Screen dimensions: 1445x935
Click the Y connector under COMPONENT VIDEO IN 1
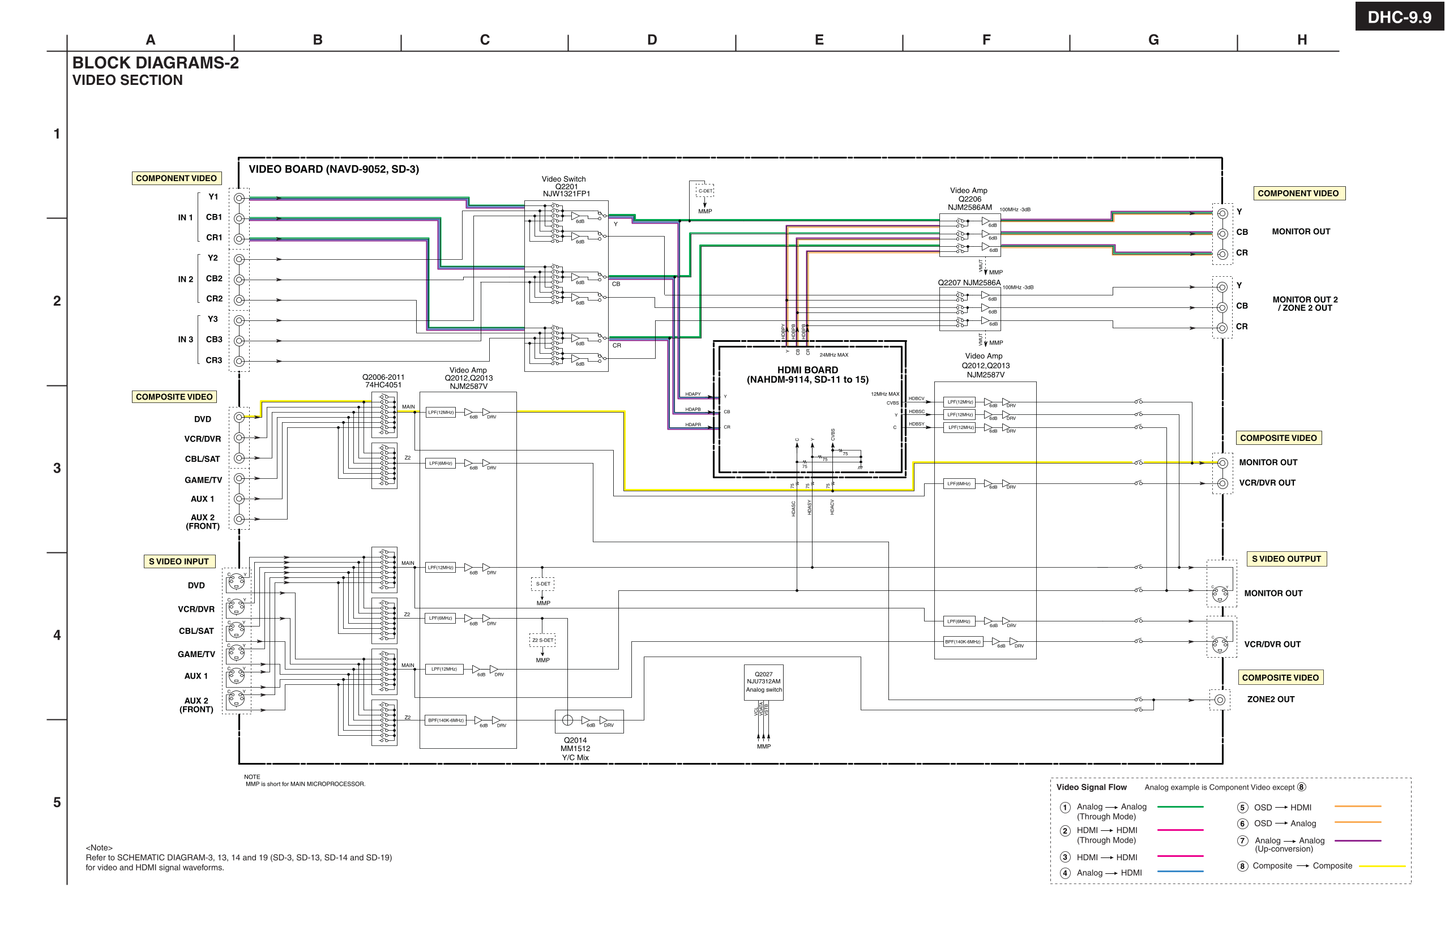click(x=238, y=197)
